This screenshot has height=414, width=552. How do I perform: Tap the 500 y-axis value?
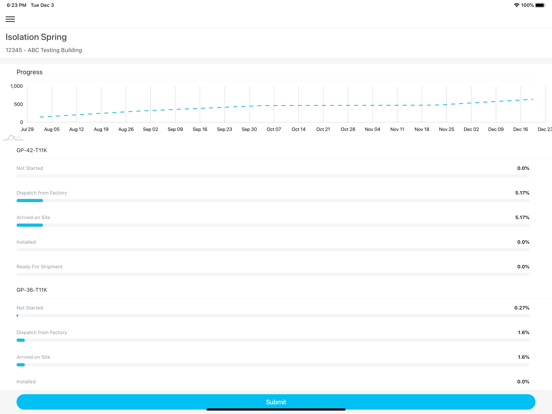pos(18,104)
